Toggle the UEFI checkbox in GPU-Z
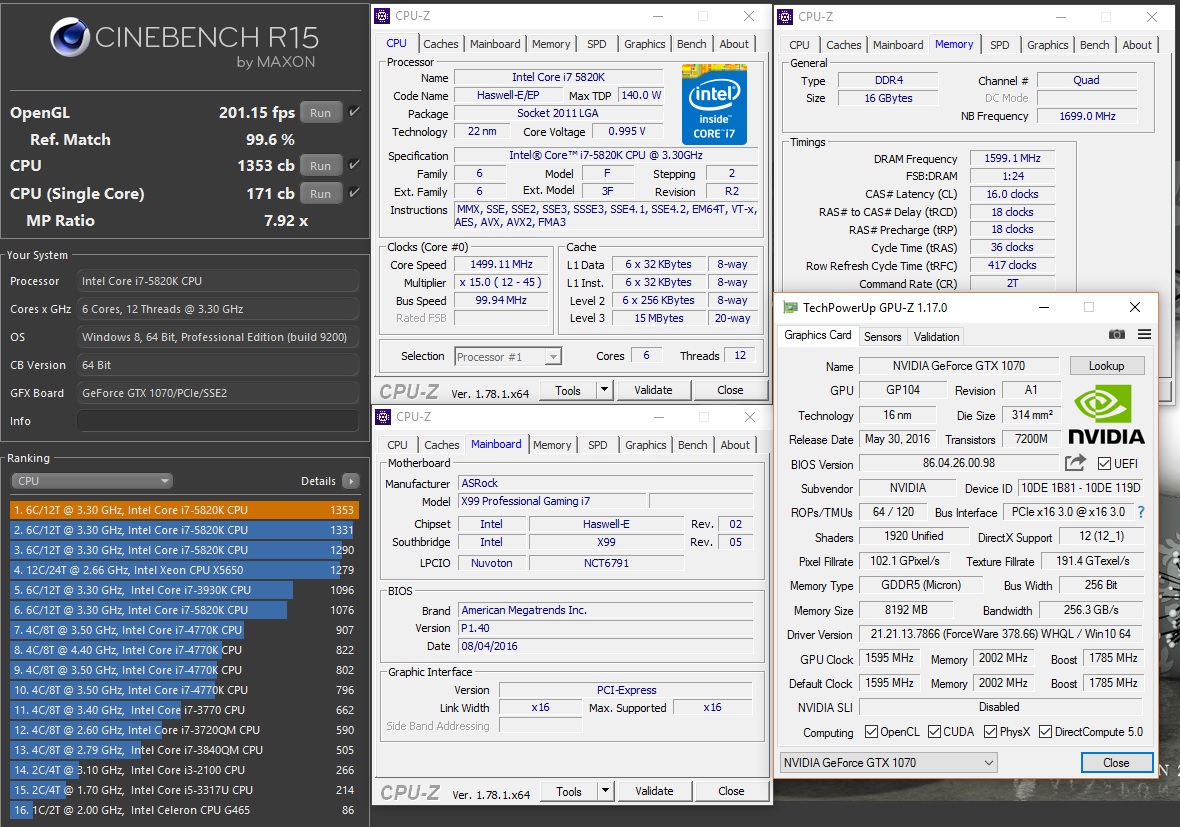 click(x=1104, y=464)
